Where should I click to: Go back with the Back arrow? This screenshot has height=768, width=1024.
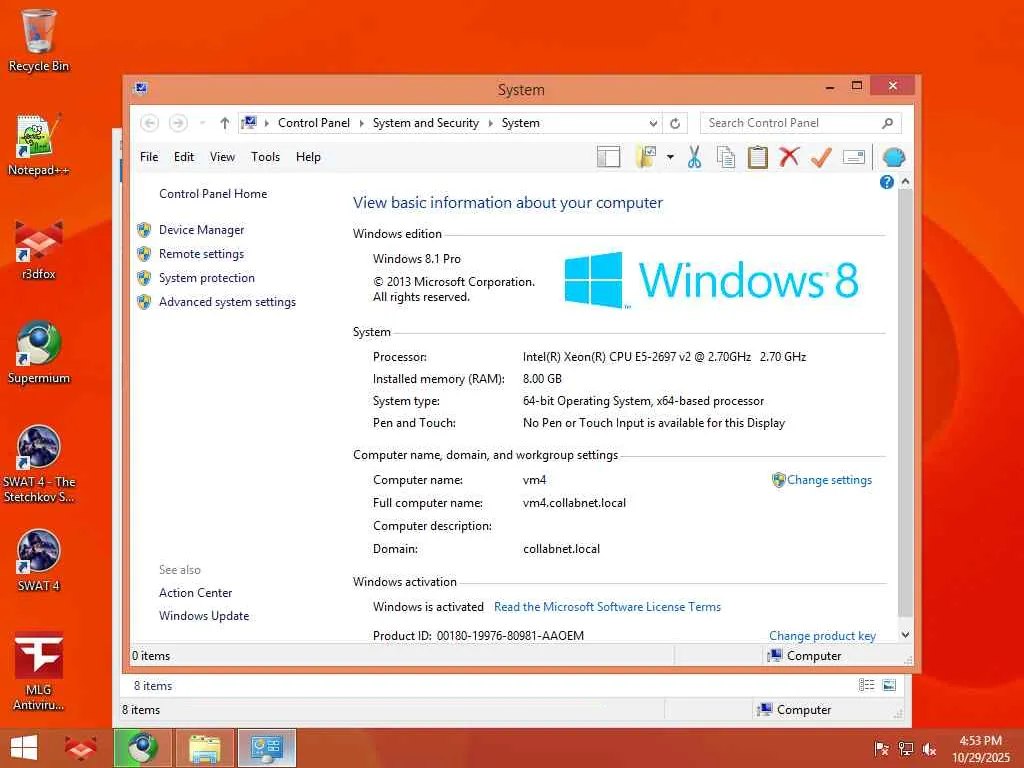click(x=150, y=123)
